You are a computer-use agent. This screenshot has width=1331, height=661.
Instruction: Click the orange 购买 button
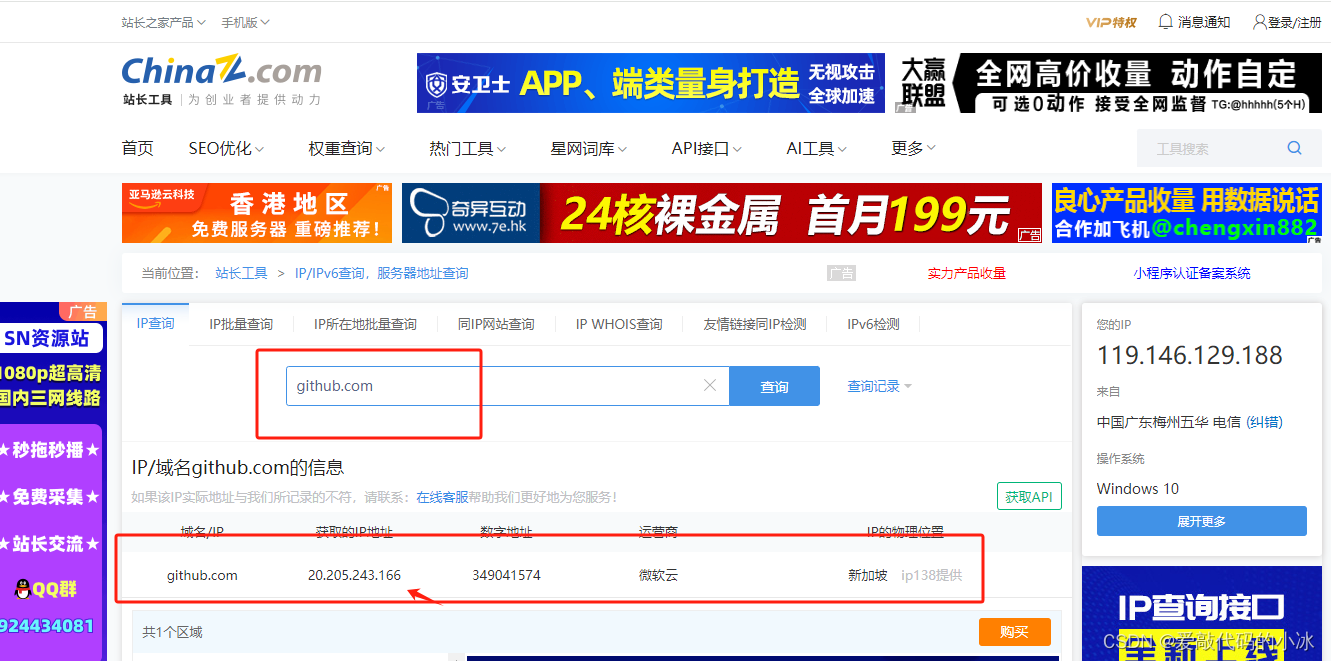coord(1014,632)
